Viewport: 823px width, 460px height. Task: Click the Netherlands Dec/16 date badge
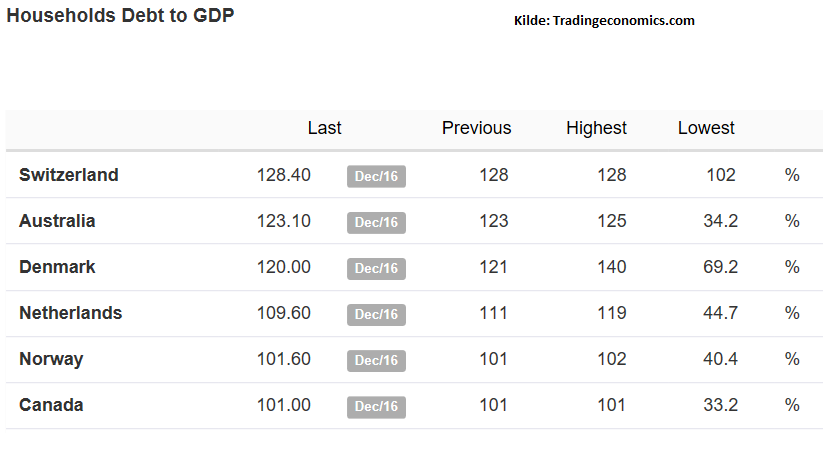[376, 314]
